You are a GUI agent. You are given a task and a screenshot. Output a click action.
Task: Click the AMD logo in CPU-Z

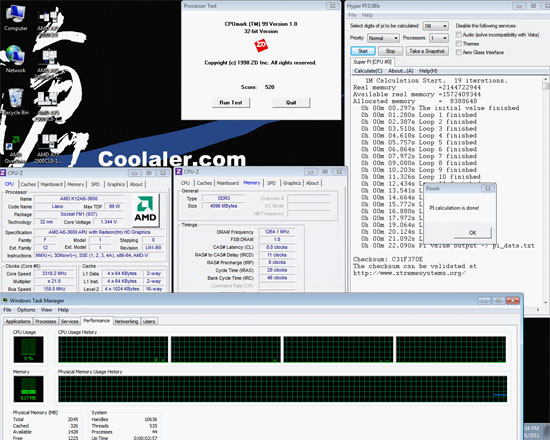145,210
